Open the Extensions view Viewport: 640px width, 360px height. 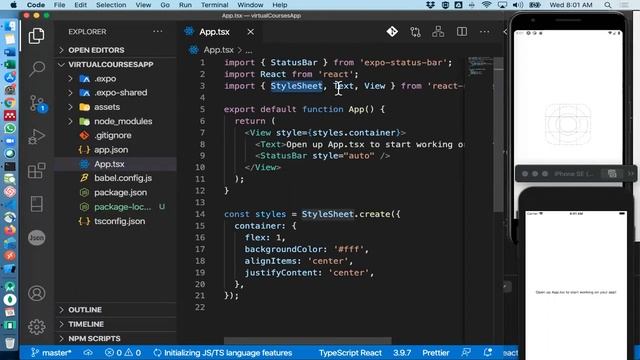36,171
